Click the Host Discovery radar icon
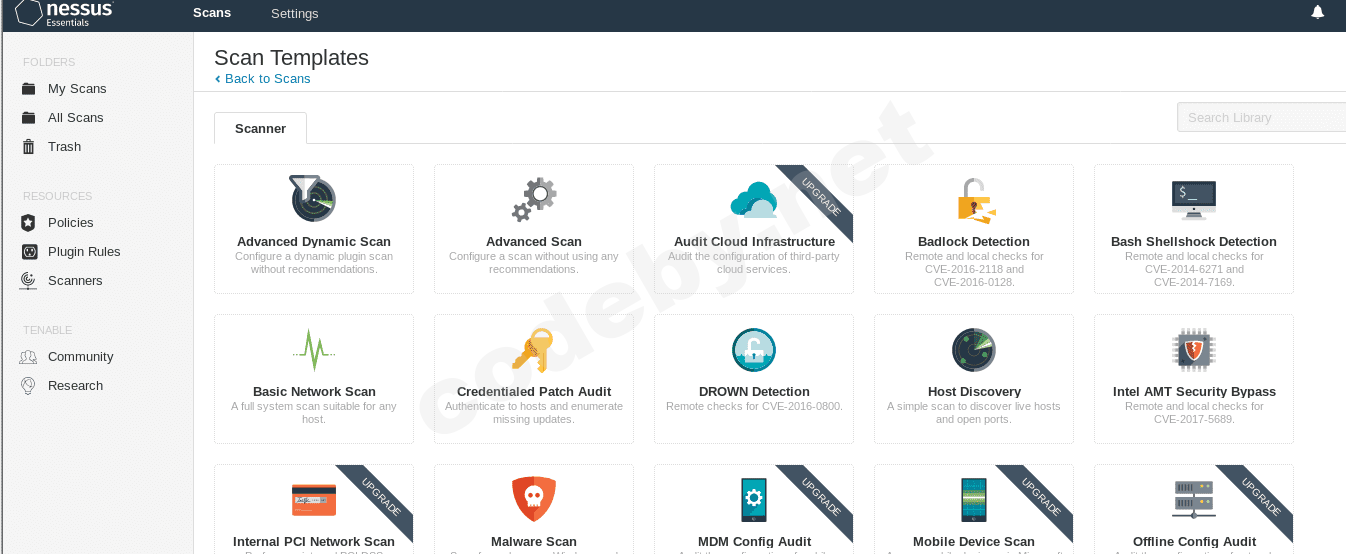The image size is (1346, 554). click(x=974, y=349)
